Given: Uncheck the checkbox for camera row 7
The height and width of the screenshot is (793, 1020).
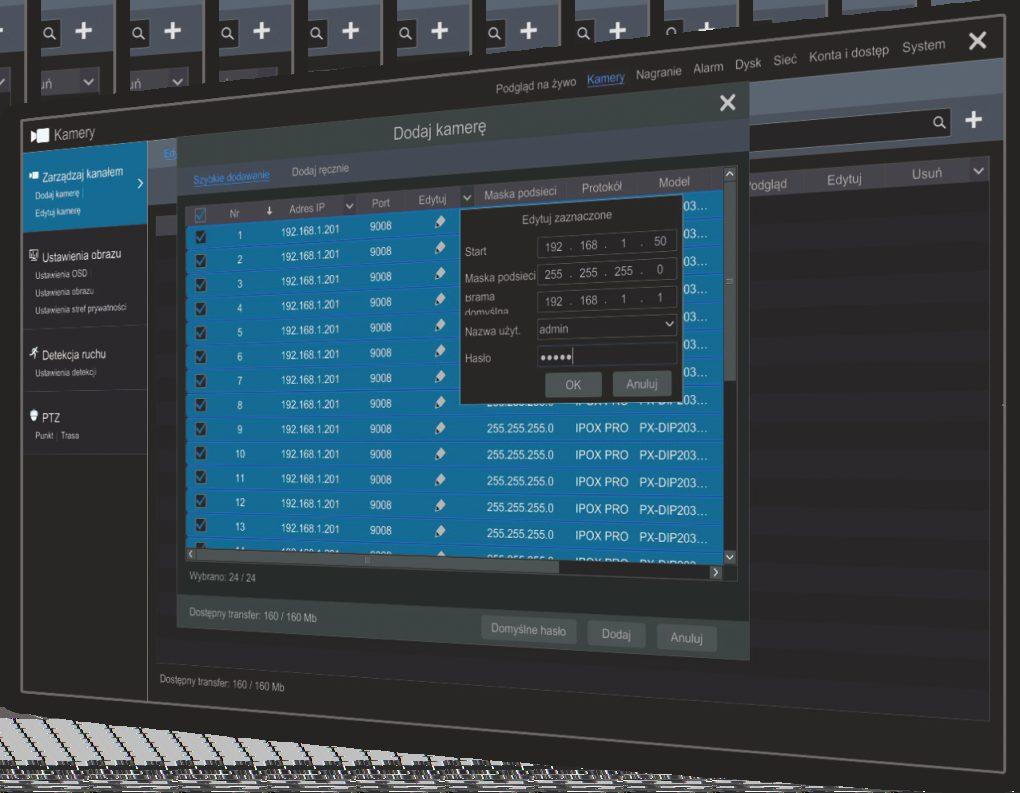Looking at the screenshot, I should pyautogui.click(x=200, y=381).
